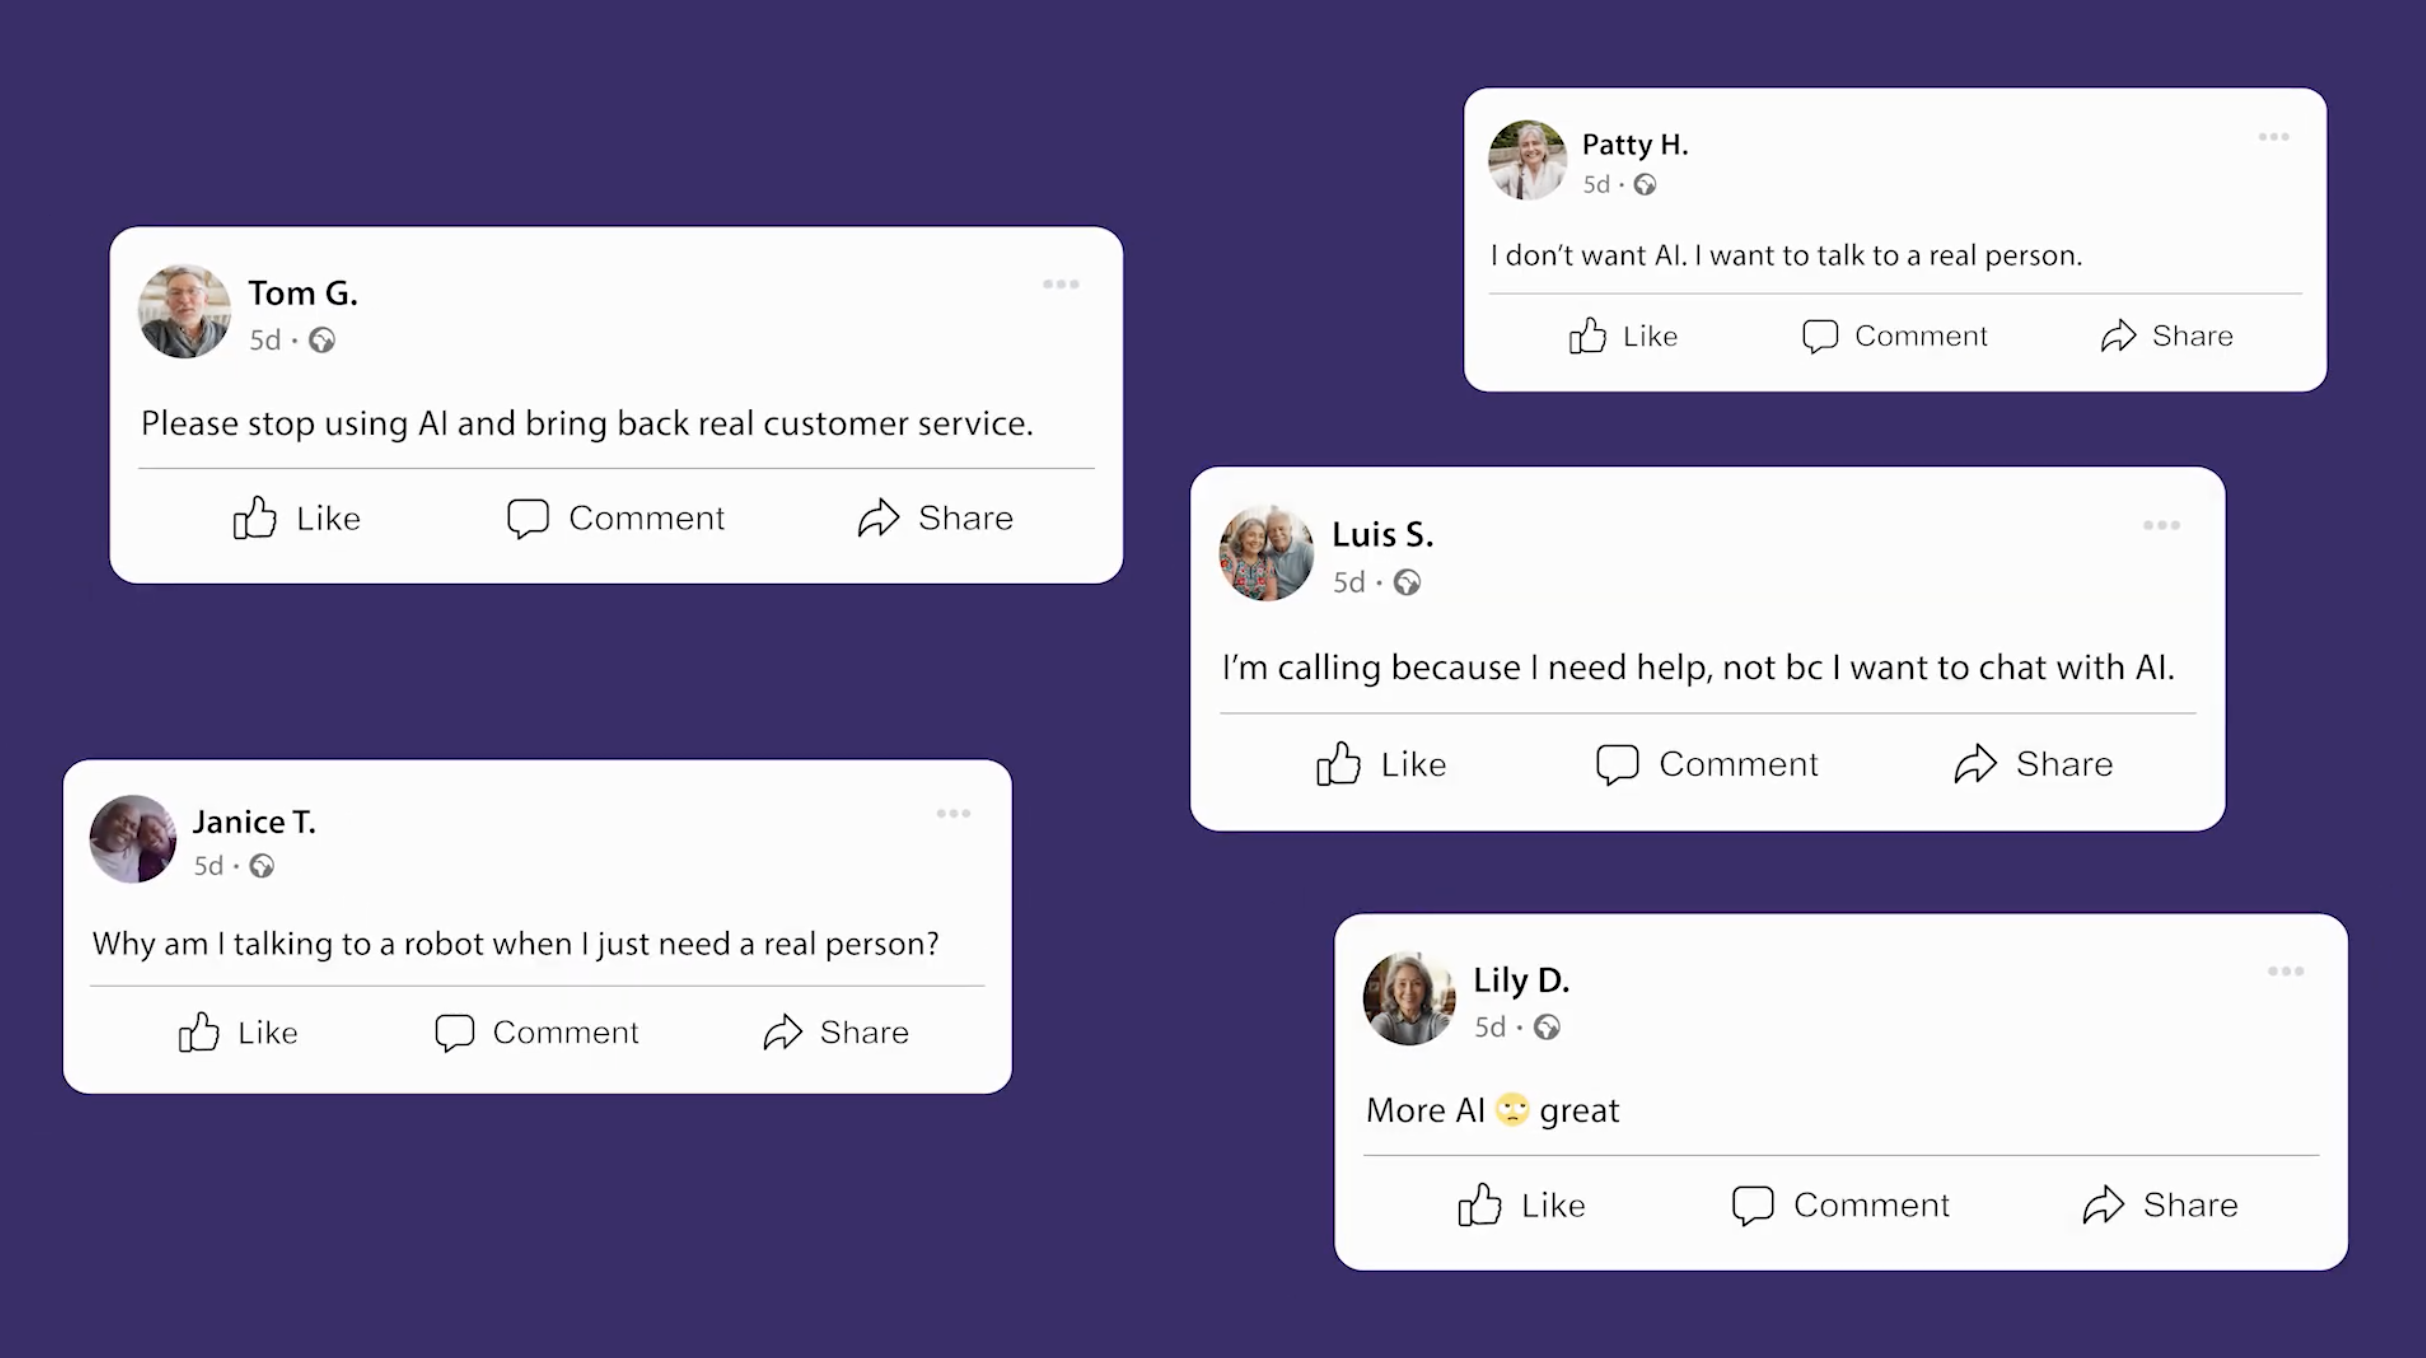2426x1358 pixels.
Task: Click globe privacy icon under Tom G.
Action: tap(322, 340)
